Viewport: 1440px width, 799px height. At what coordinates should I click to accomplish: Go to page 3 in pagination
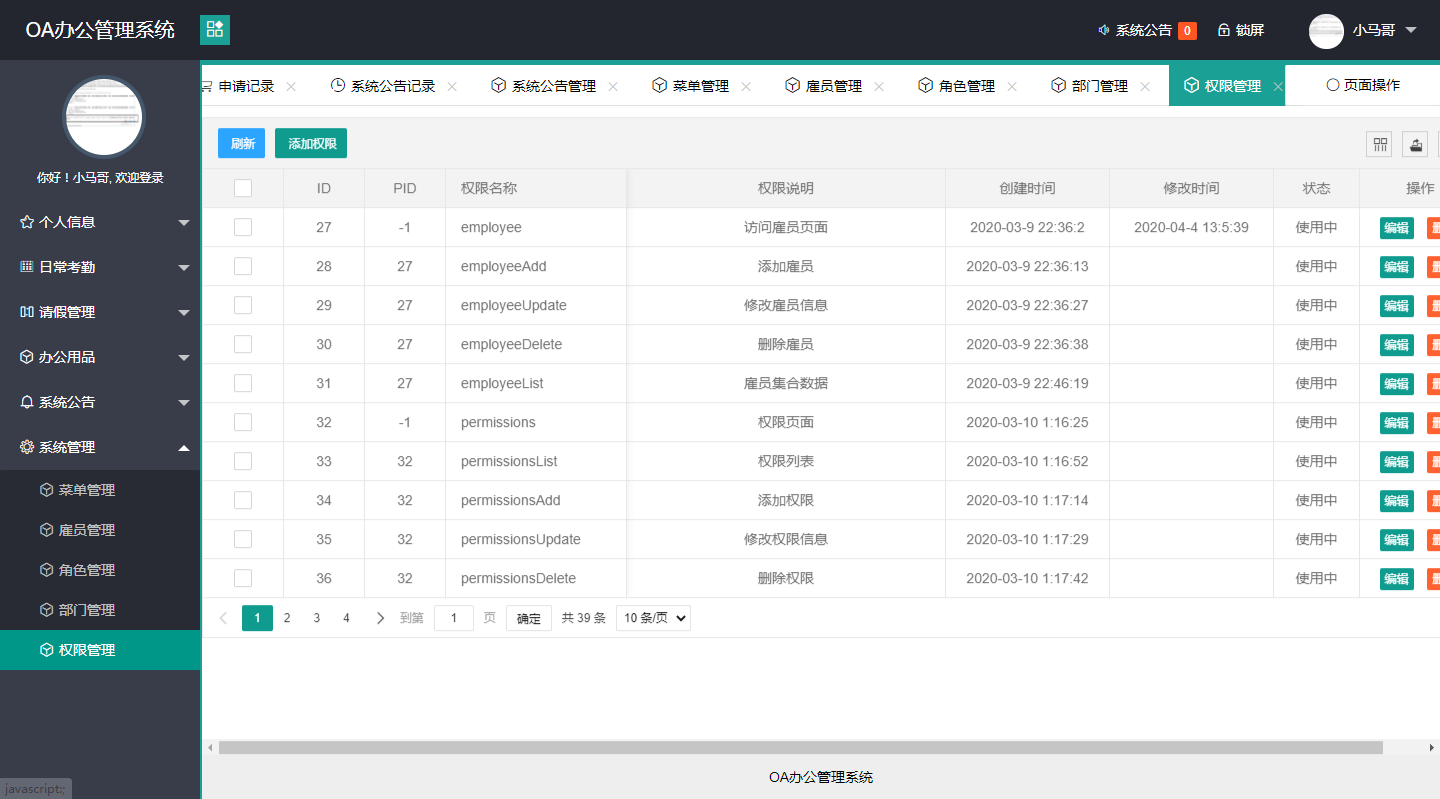point(317,618)
